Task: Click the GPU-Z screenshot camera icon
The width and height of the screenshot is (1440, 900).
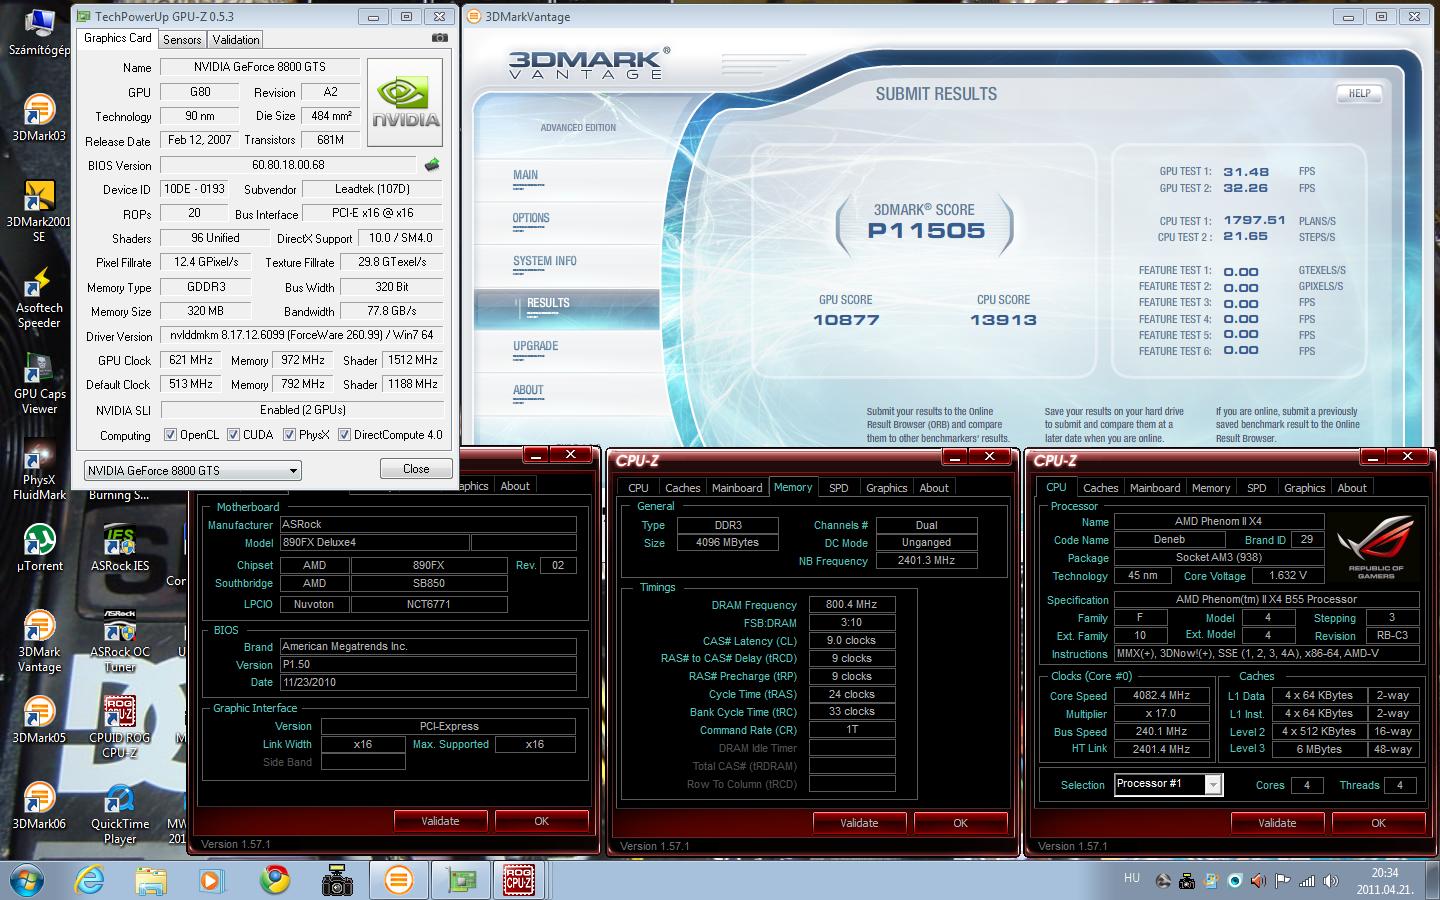Action: pyautogui.click(x=439, y=38)
